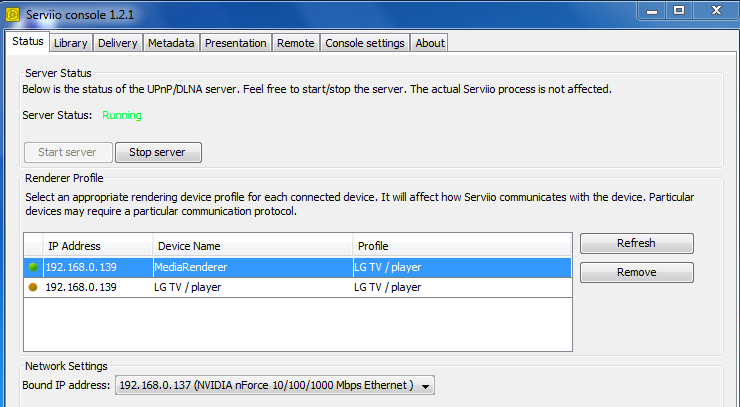Open the Bound IP address dropdown
Viewport: 740px width, 407px height.
[x=426, y=386]
